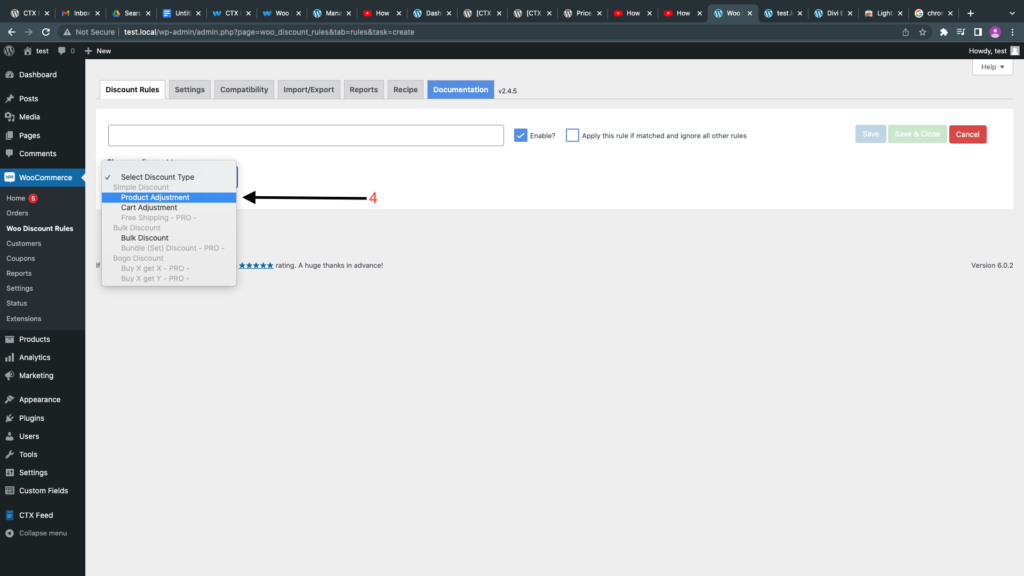
Task: Open Appearance in sidebar
Action: (x=42, y=399)
